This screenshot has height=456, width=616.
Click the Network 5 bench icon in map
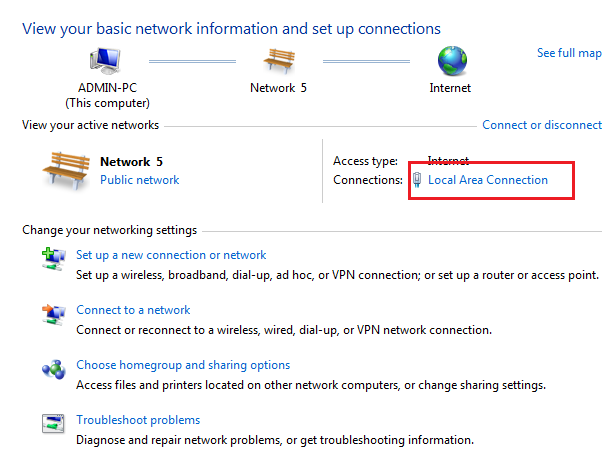coord(279,60)
